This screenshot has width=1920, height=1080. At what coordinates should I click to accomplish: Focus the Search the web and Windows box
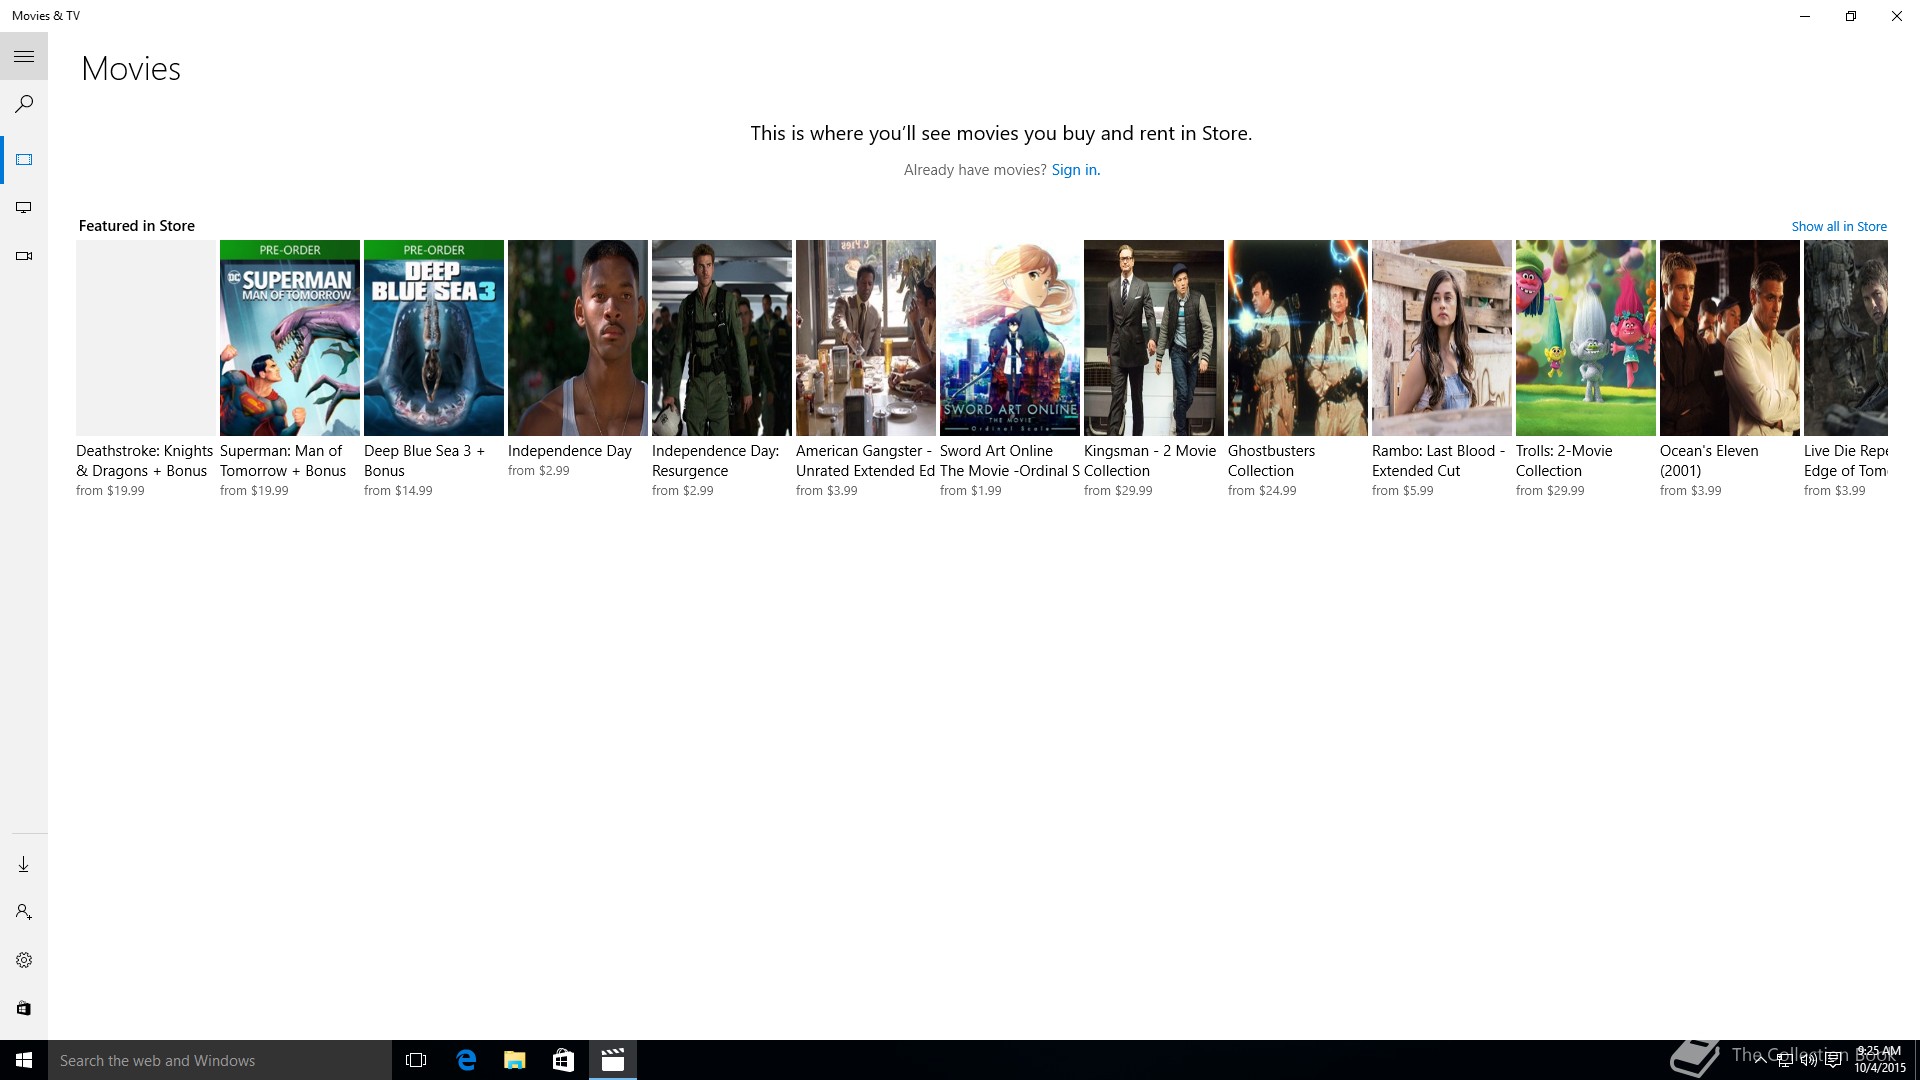[220, 1060]
